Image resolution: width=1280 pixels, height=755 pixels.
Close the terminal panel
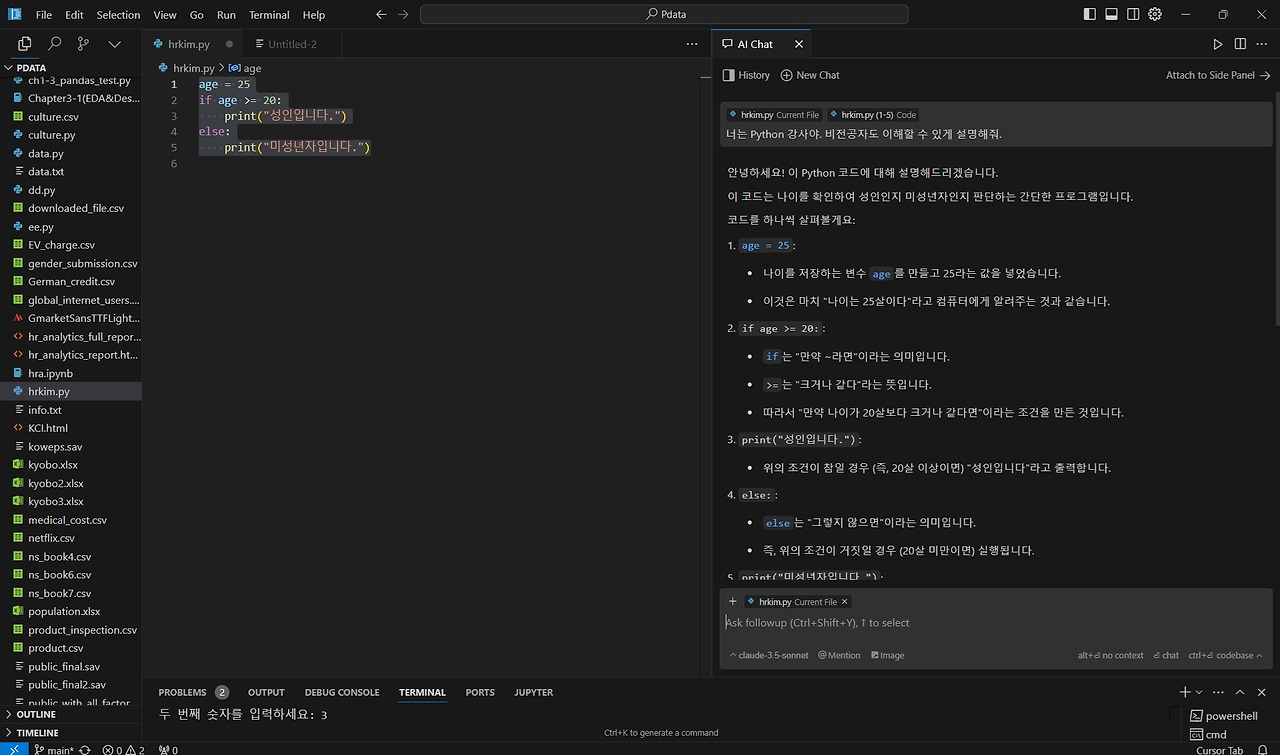tap(1262, 692)
